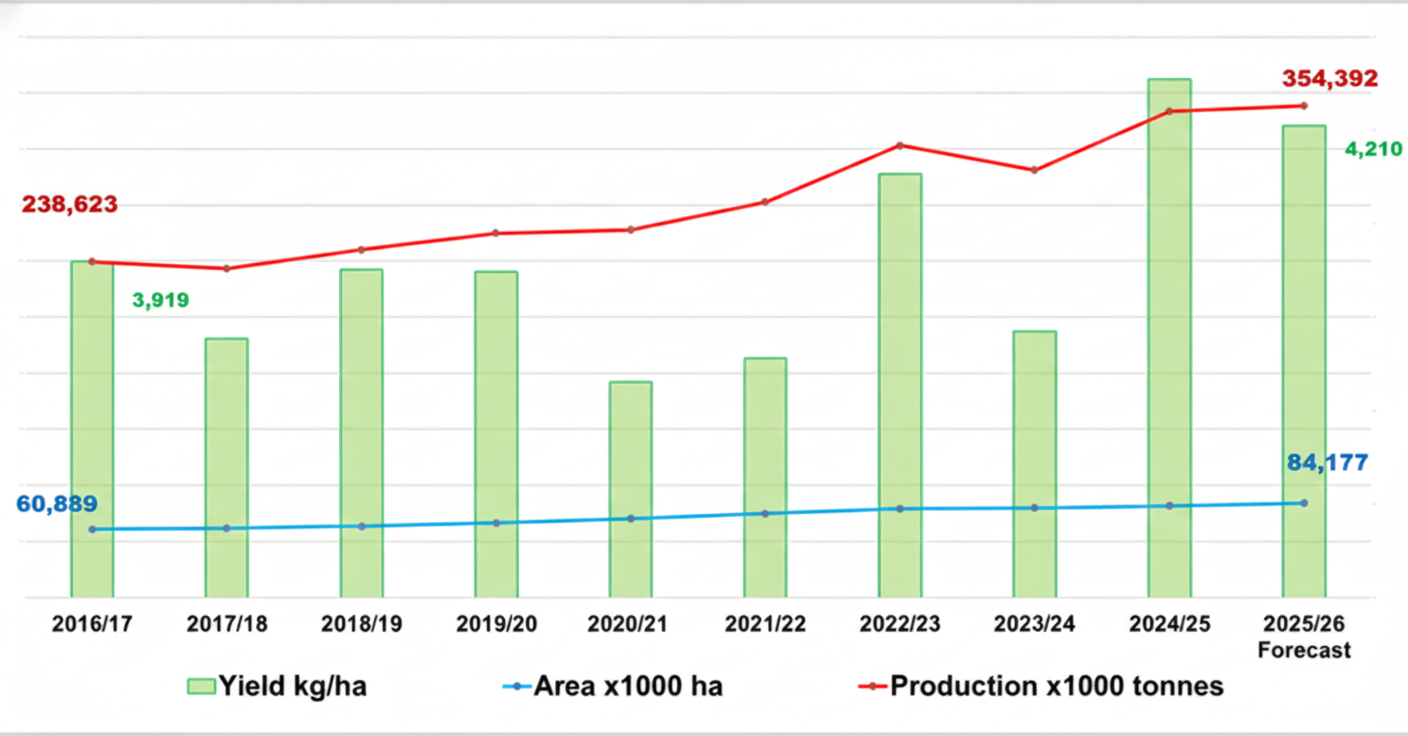Select the blue Area data point at 2020/21
Image resolution: width=1408 pixels, height=736 pixels.
(630, 518)
